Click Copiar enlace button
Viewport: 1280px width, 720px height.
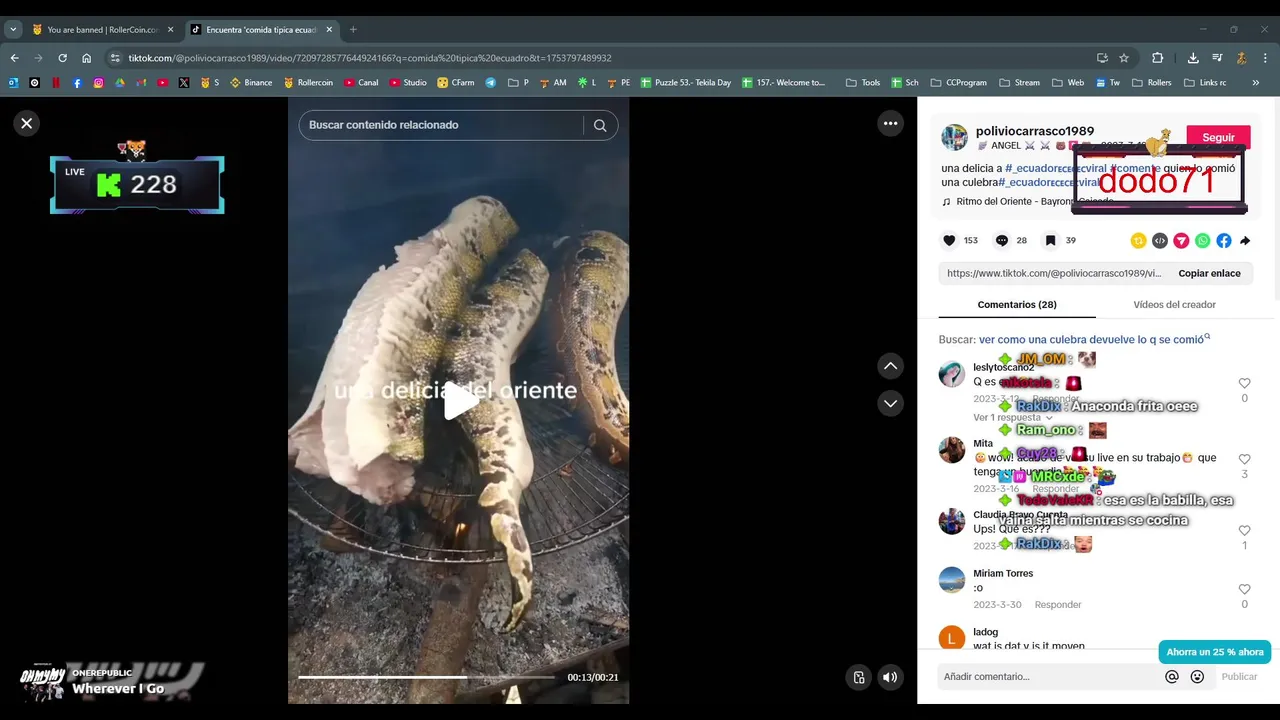1209,273
